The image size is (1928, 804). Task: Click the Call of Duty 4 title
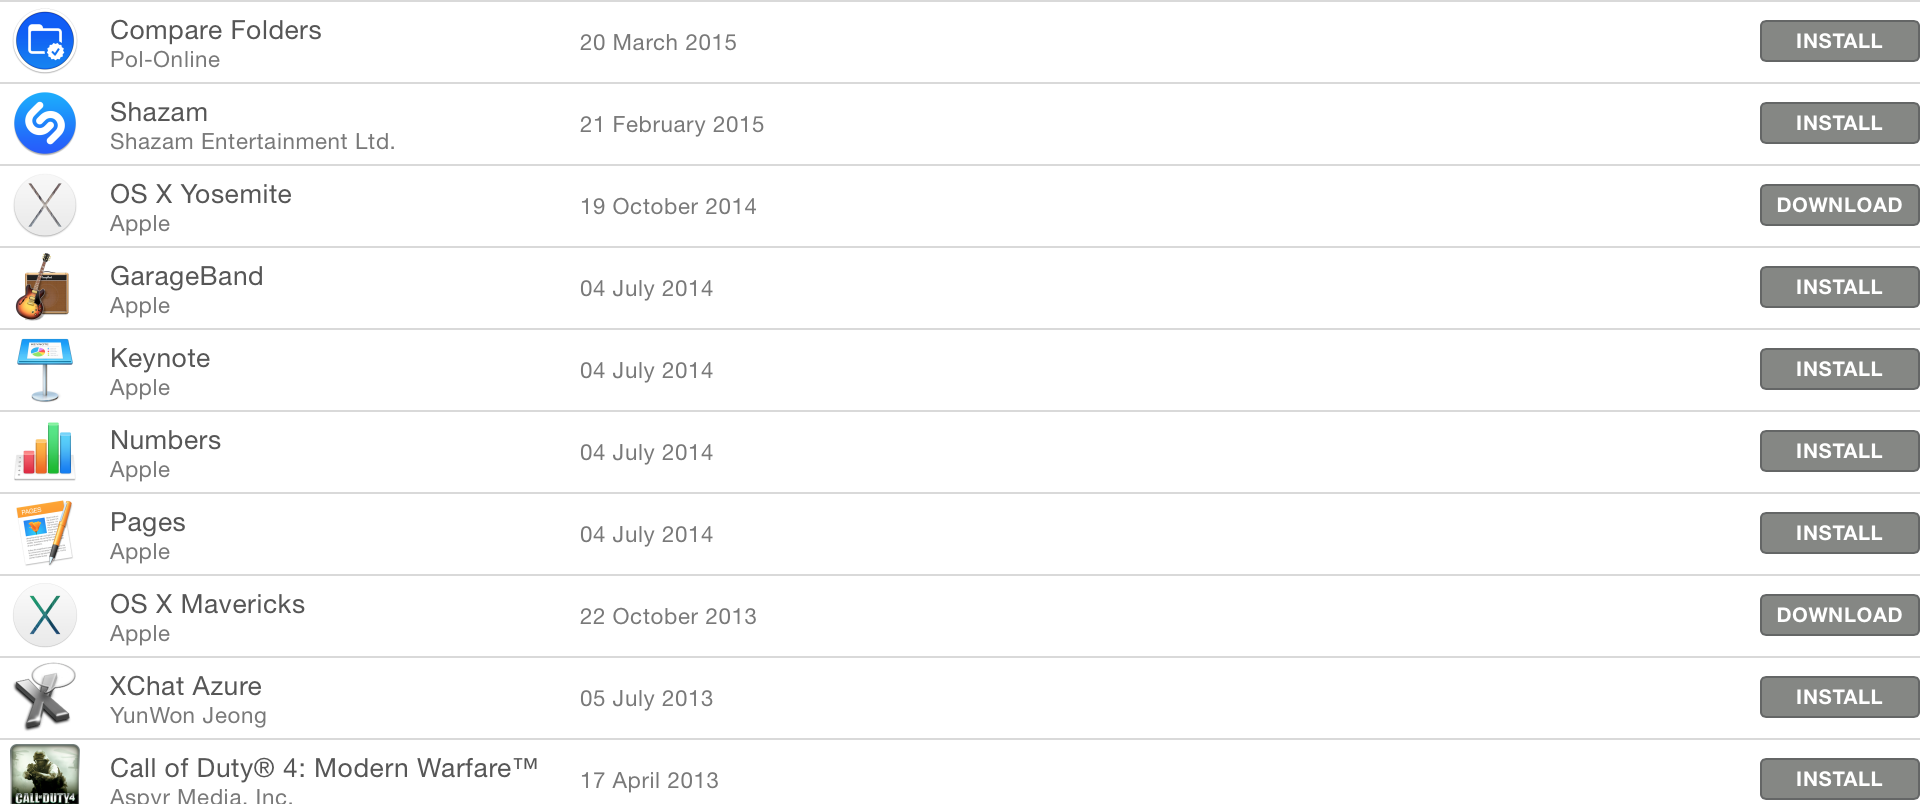coord(323,768)
